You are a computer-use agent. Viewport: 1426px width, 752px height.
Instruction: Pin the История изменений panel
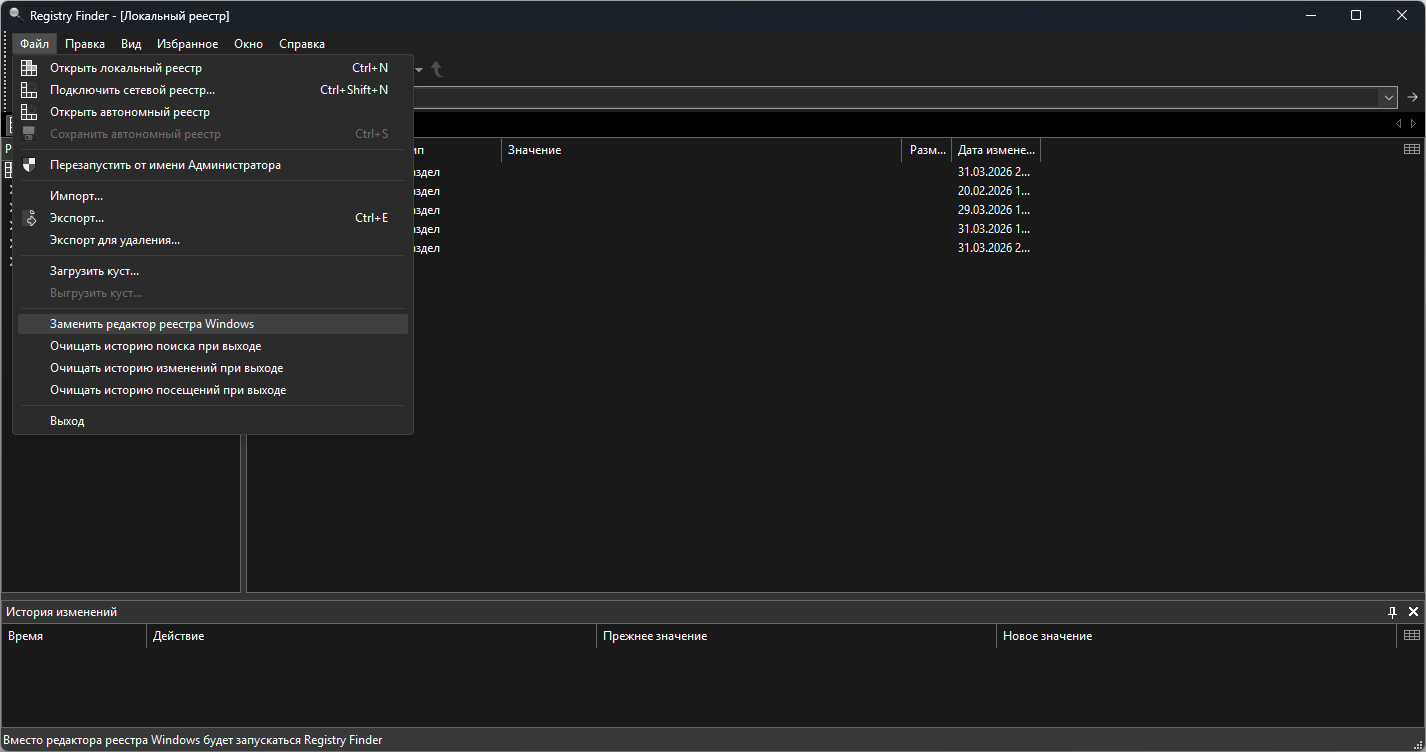coord(1391,611)
